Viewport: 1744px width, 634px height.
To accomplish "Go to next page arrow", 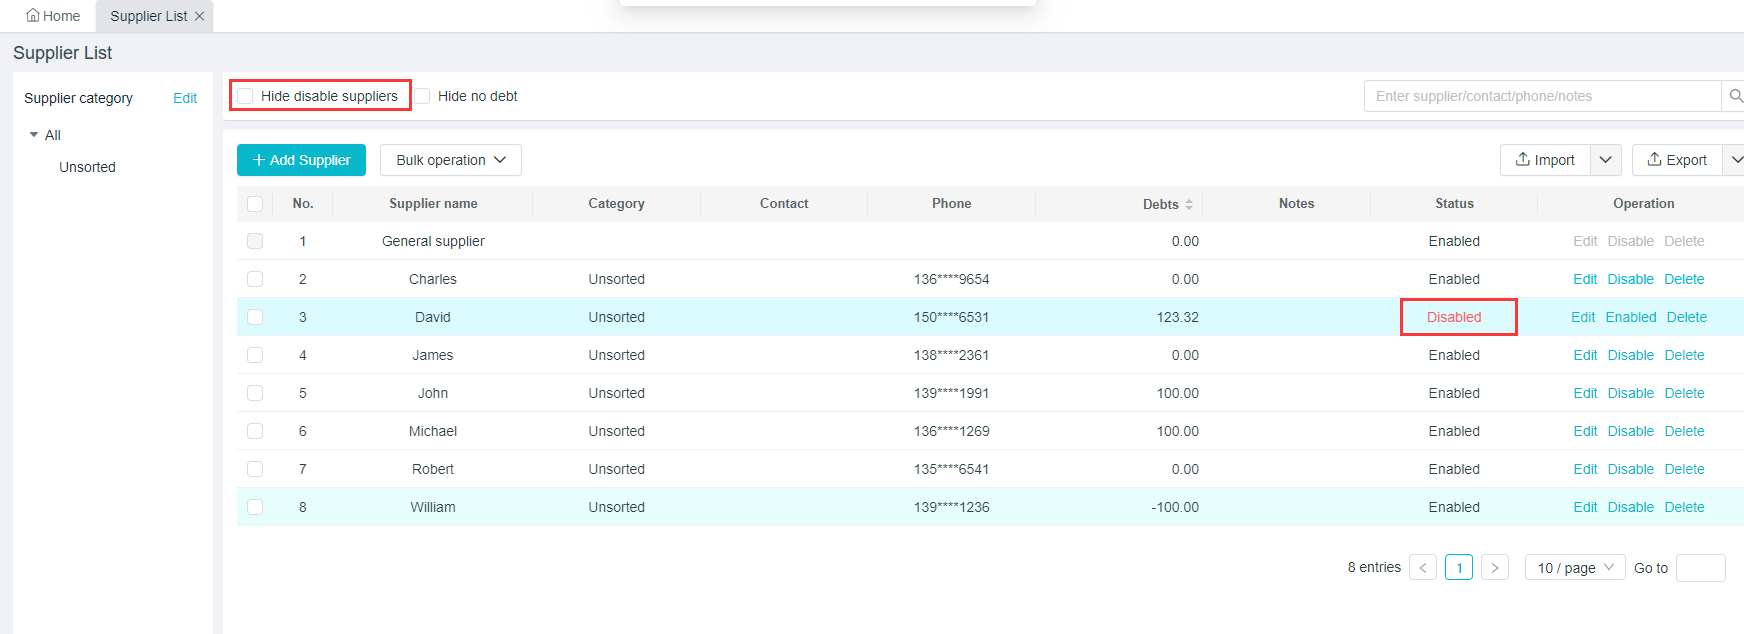I will pyautogui.click(x=1495, y=568).
